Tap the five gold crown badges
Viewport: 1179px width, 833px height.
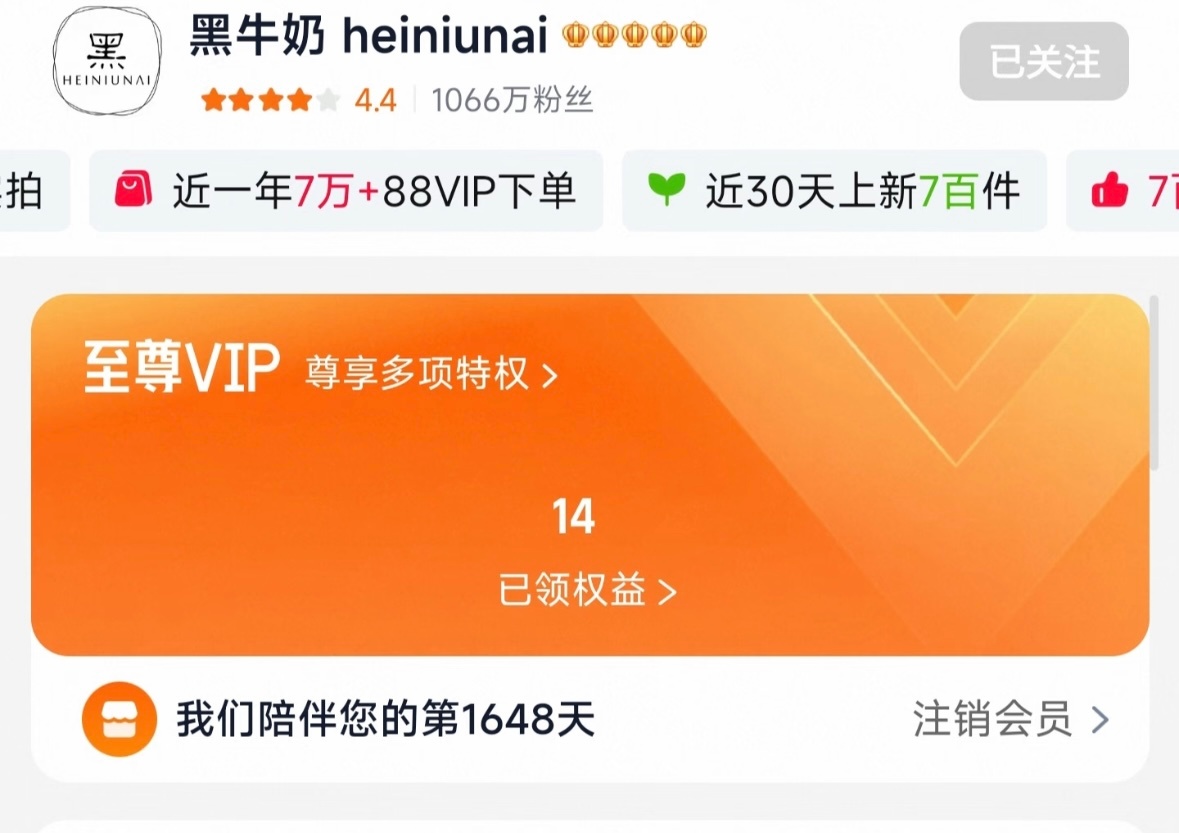tap(635, 35)
